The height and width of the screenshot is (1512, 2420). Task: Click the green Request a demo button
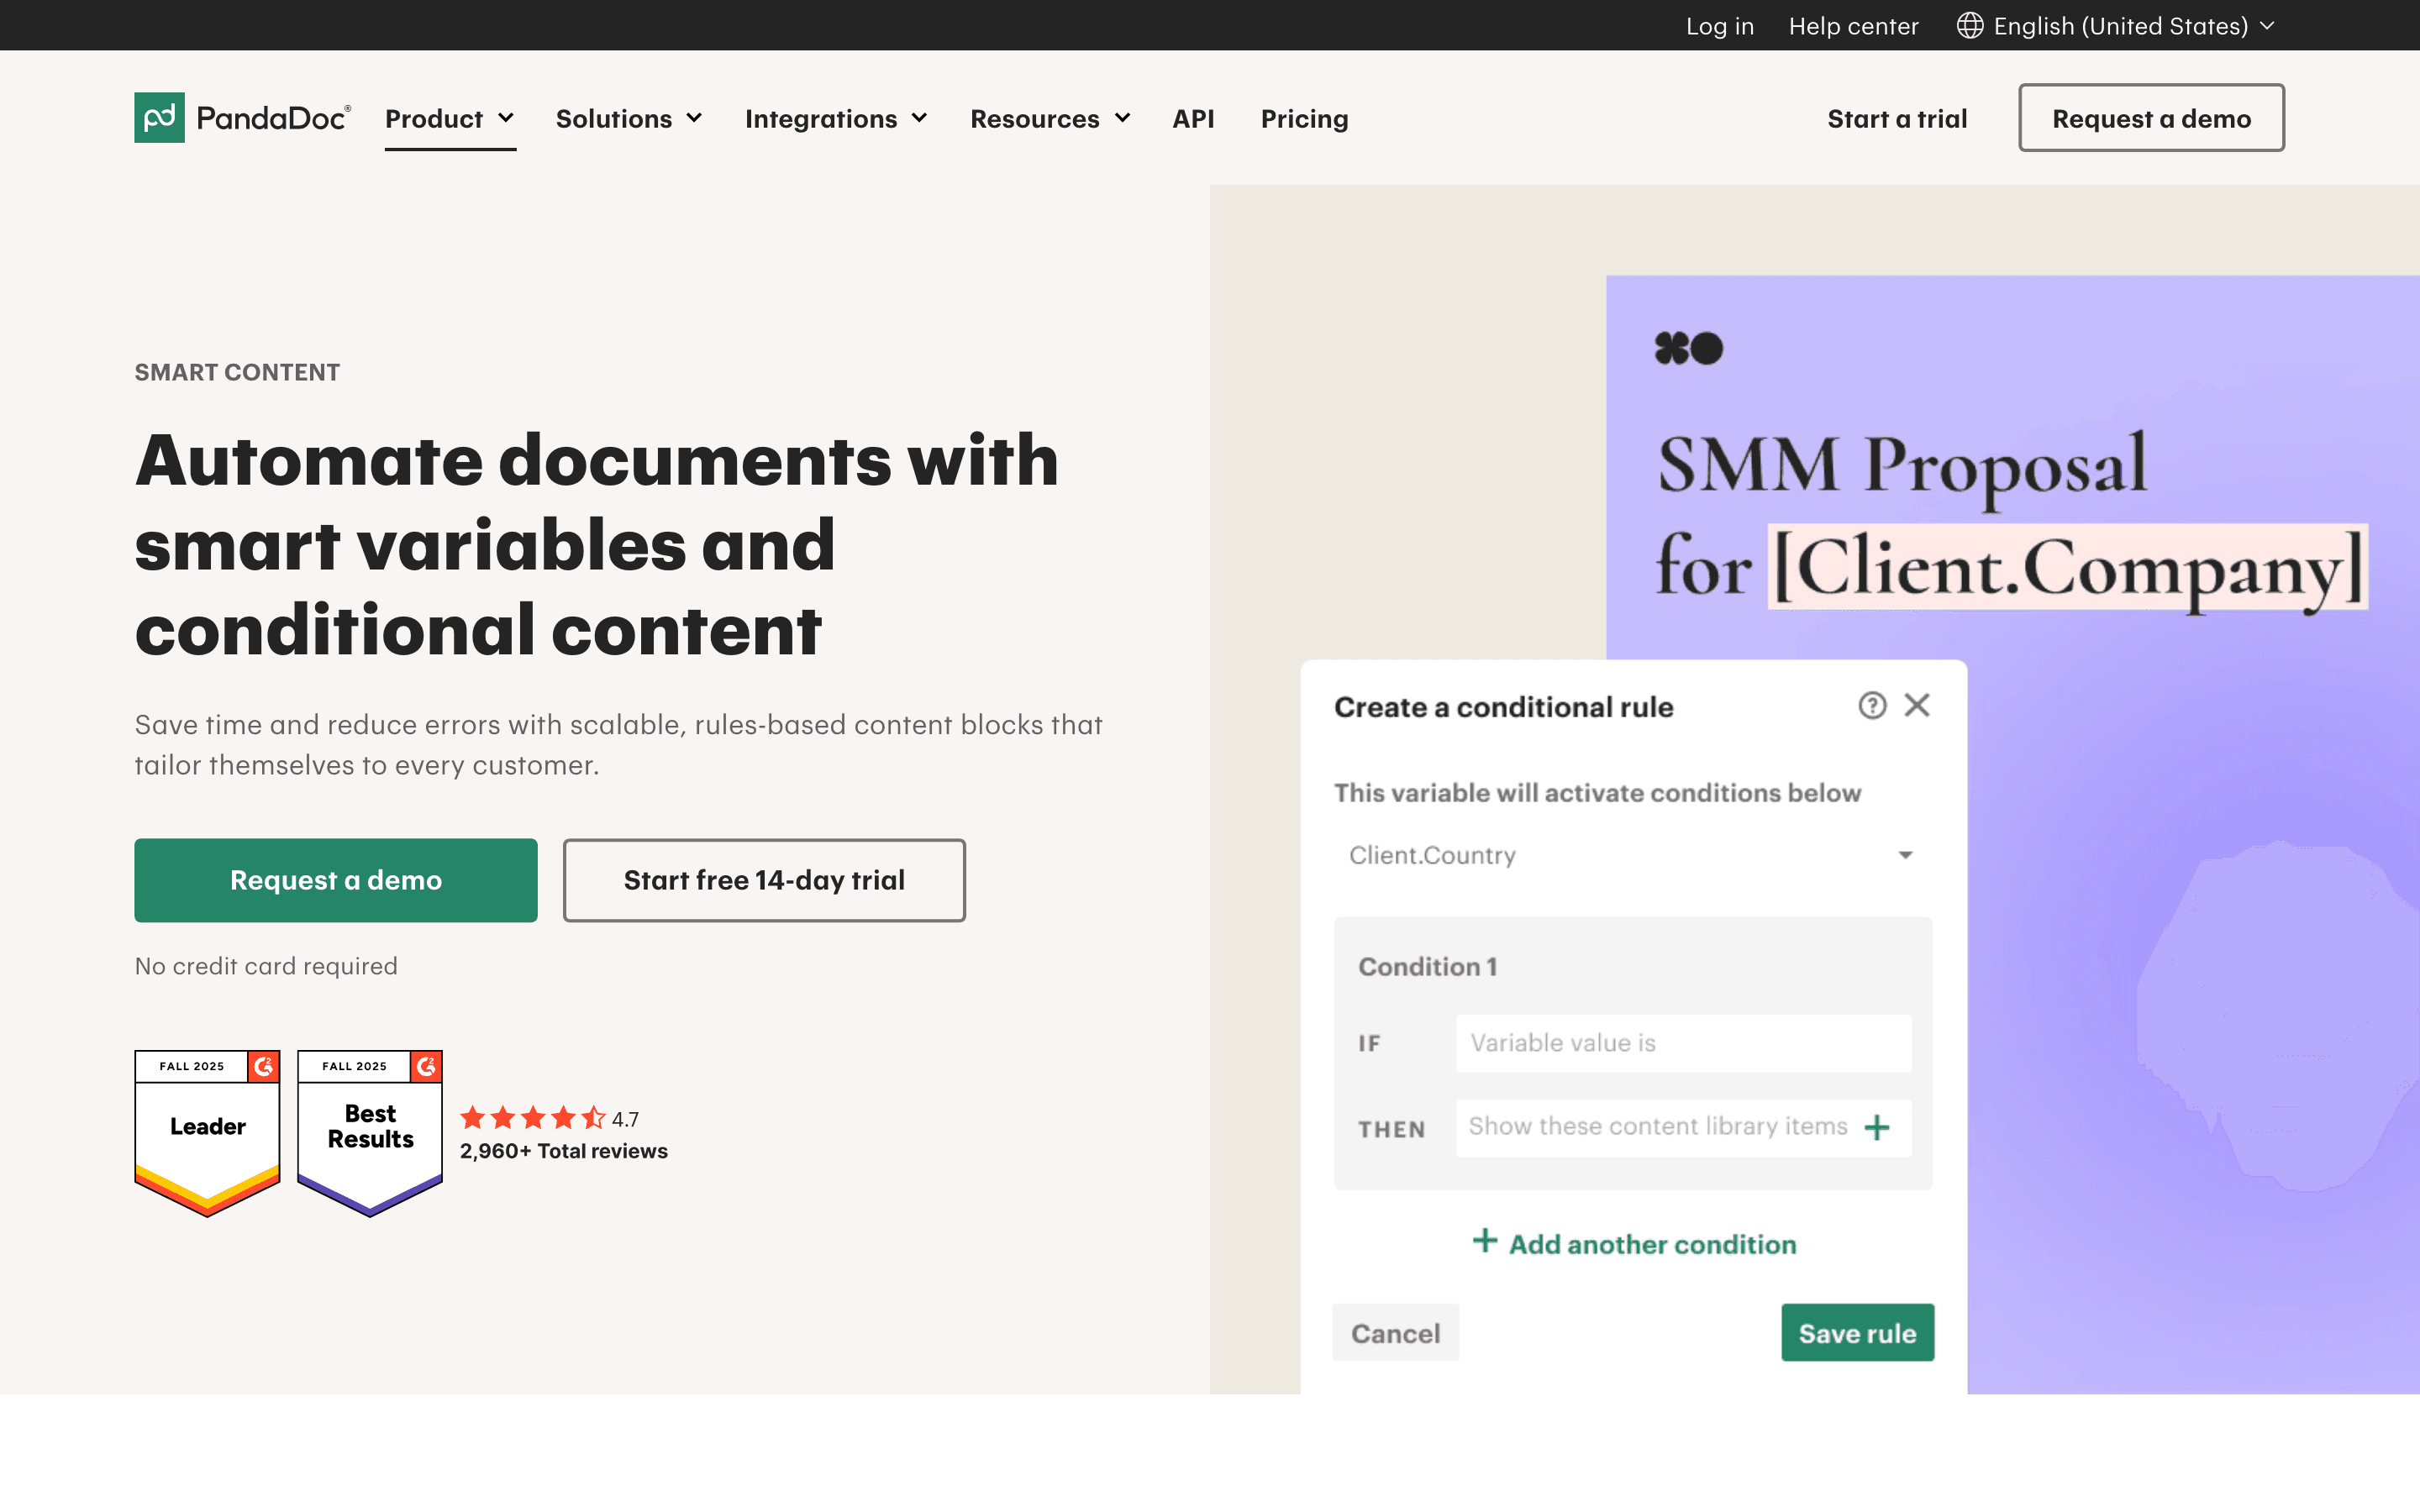336,880
